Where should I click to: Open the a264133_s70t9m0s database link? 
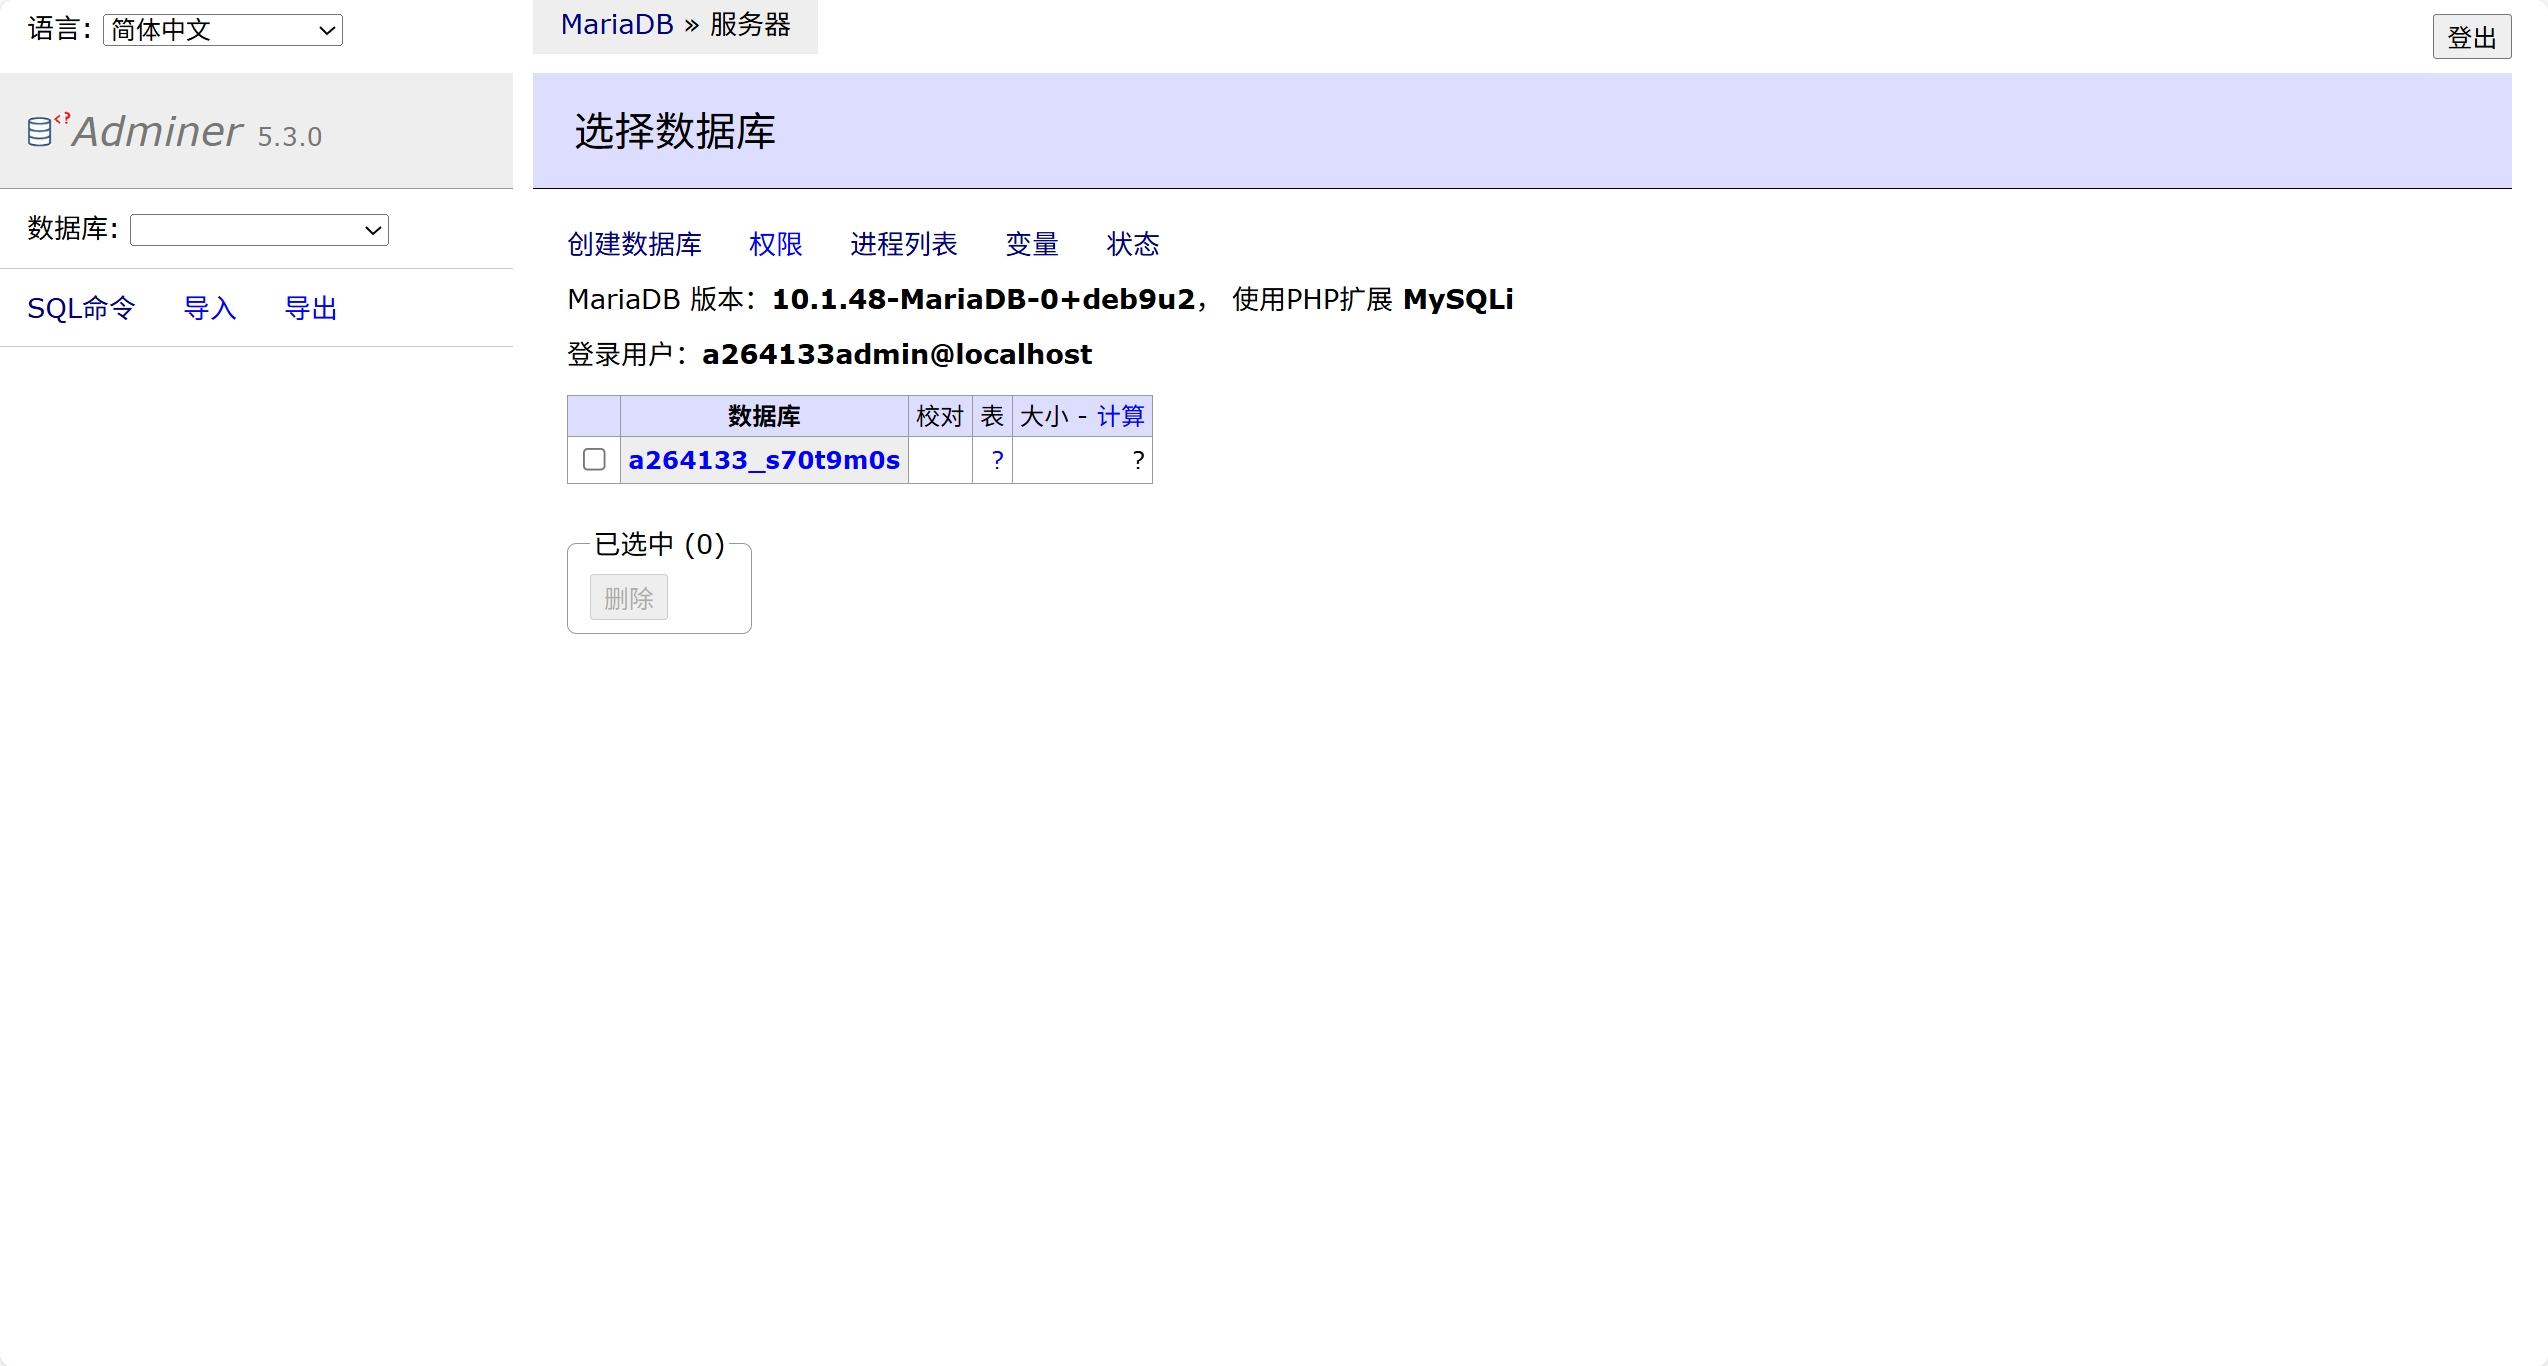point(764,460)
